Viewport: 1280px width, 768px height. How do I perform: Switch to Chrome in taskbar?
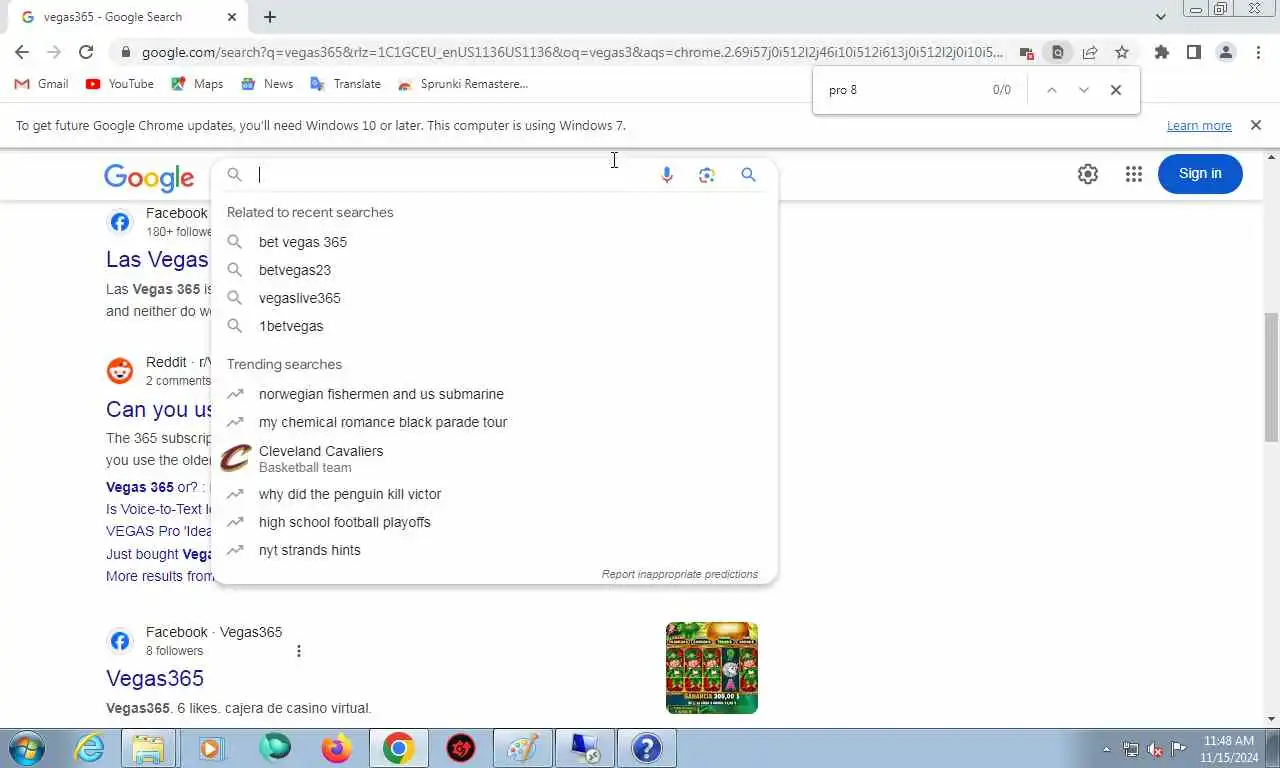pyautogui.click(x=398, y=748)
